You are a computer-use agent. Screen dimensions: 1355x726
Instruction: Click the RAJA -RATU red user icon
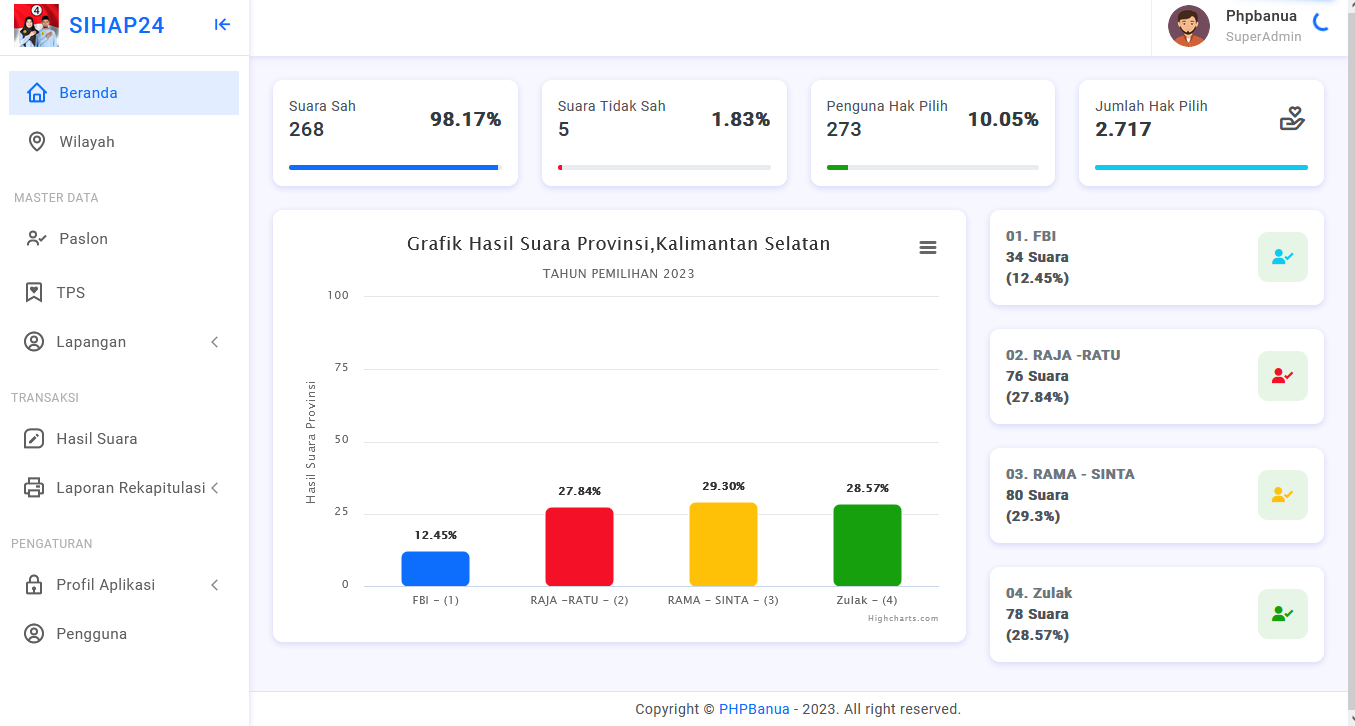1282,376
